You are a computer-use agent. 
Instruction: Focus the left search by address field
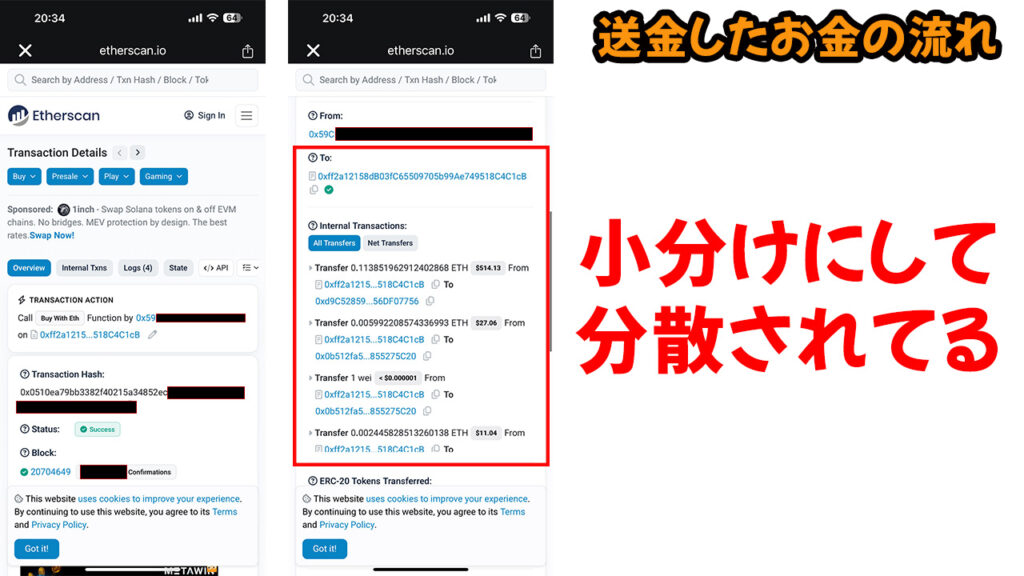(x=132, y=80)
